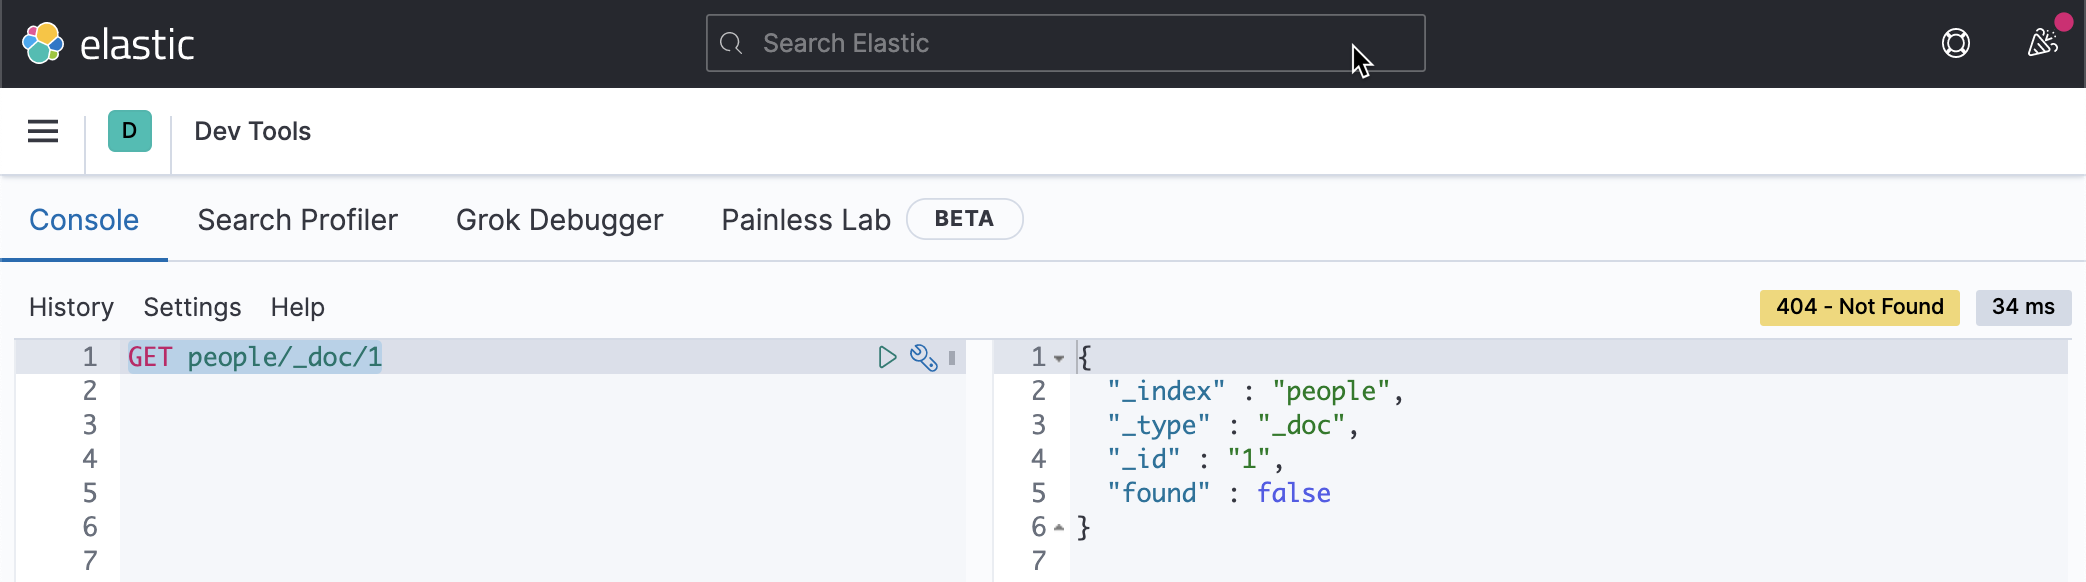
Task: Run the GET request with play icon
Action: click(x=887, y=357)
